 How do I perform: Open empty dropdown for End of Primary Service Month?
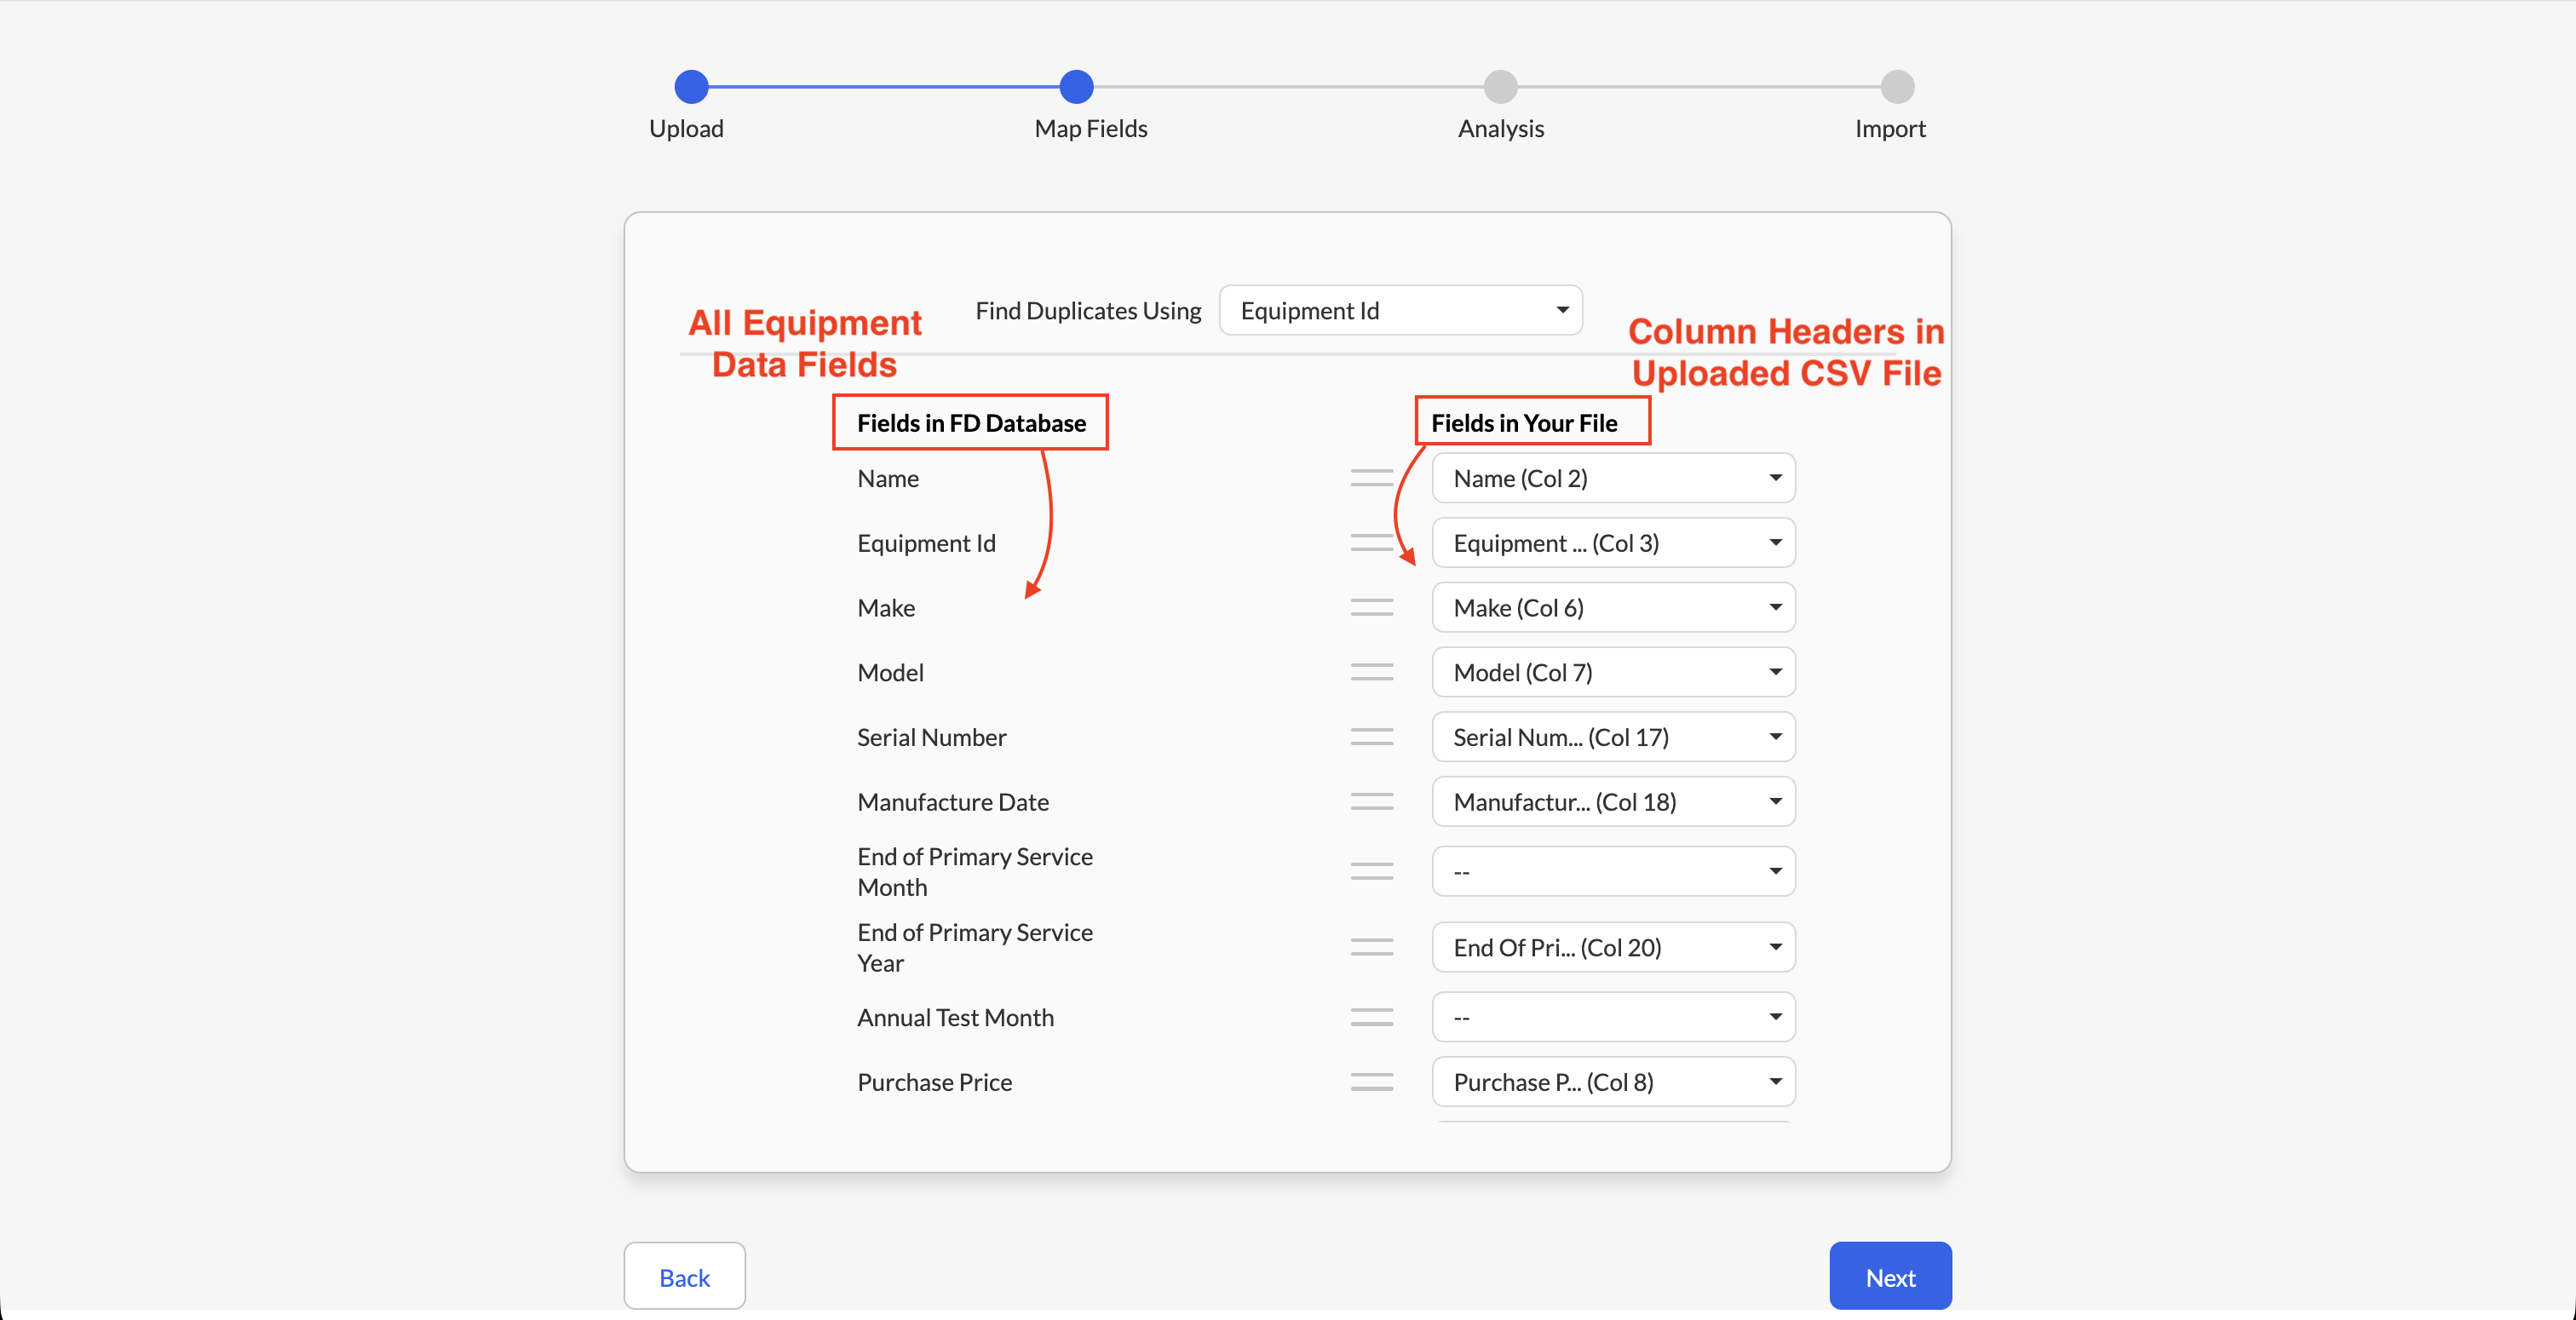(x=1613, y=872)
